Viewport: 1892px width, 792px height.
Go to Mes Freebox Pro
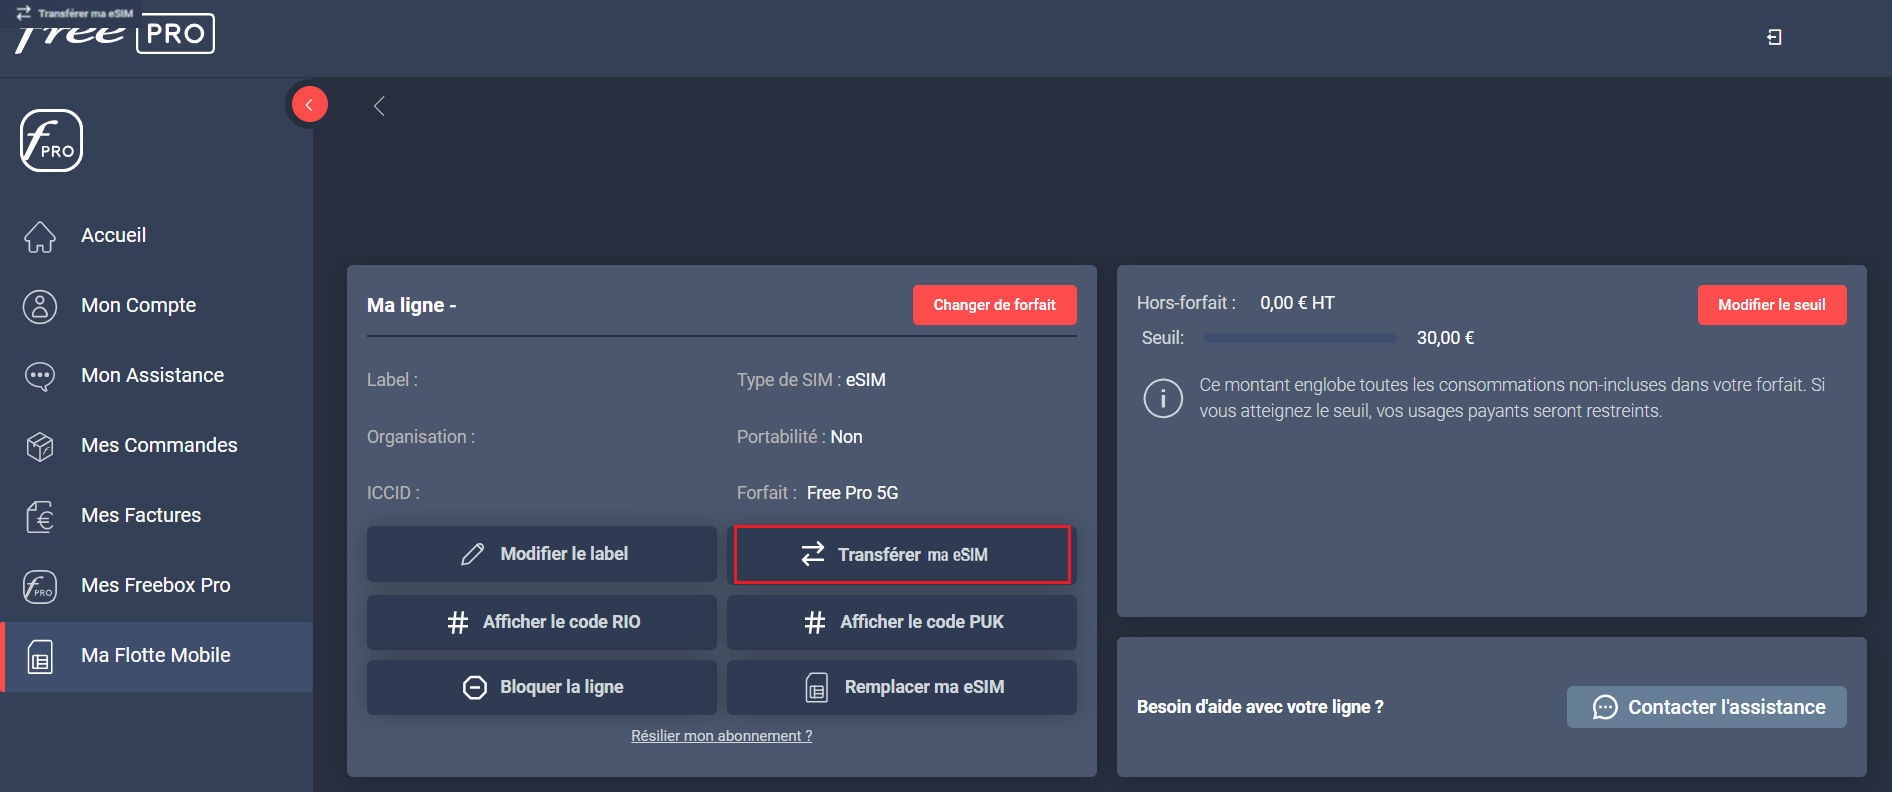pos(158,586)
